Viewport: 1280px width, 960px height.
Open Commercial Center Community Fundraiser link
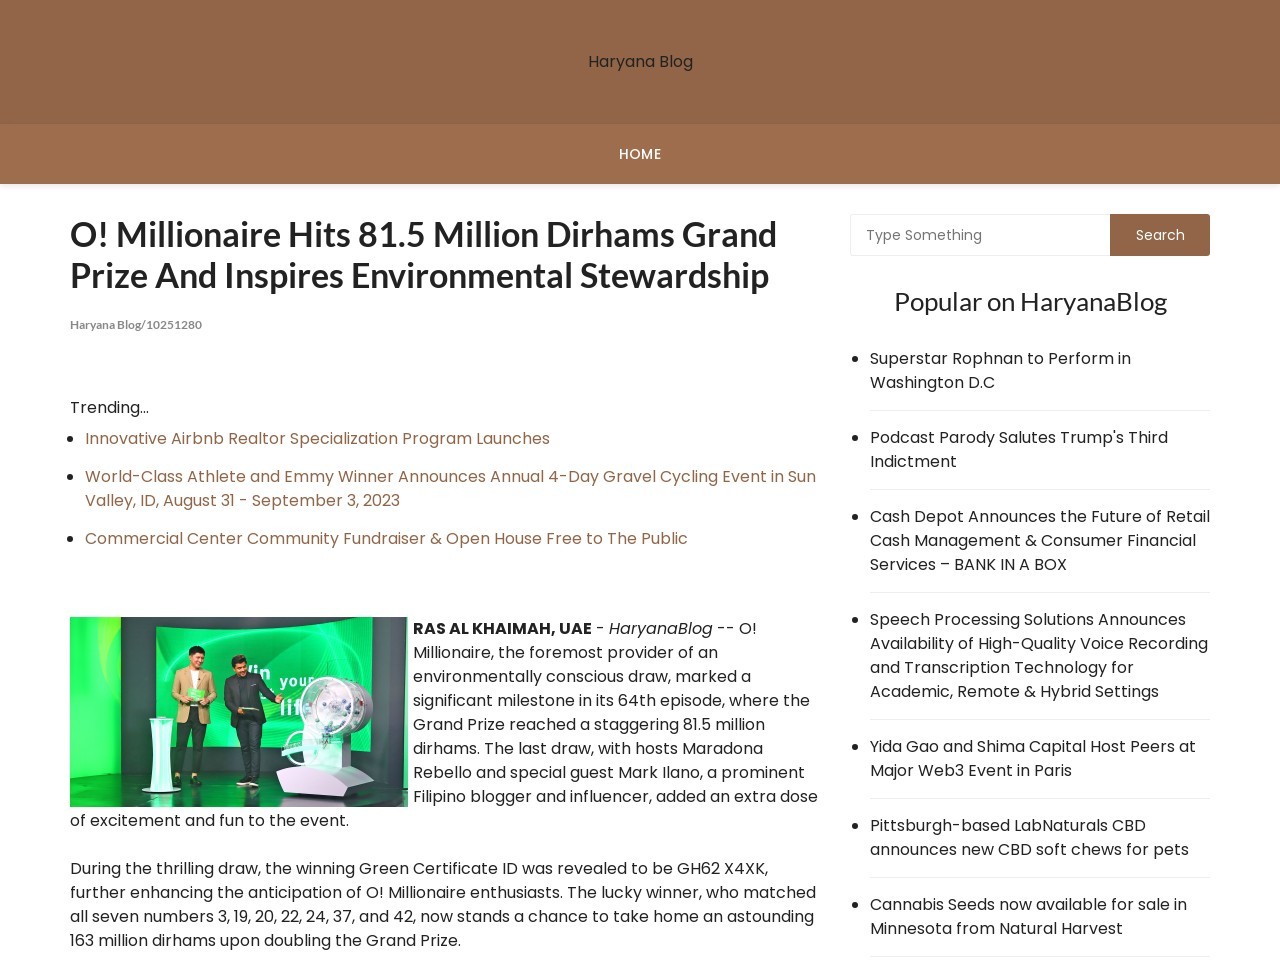[x=386, y=539]
